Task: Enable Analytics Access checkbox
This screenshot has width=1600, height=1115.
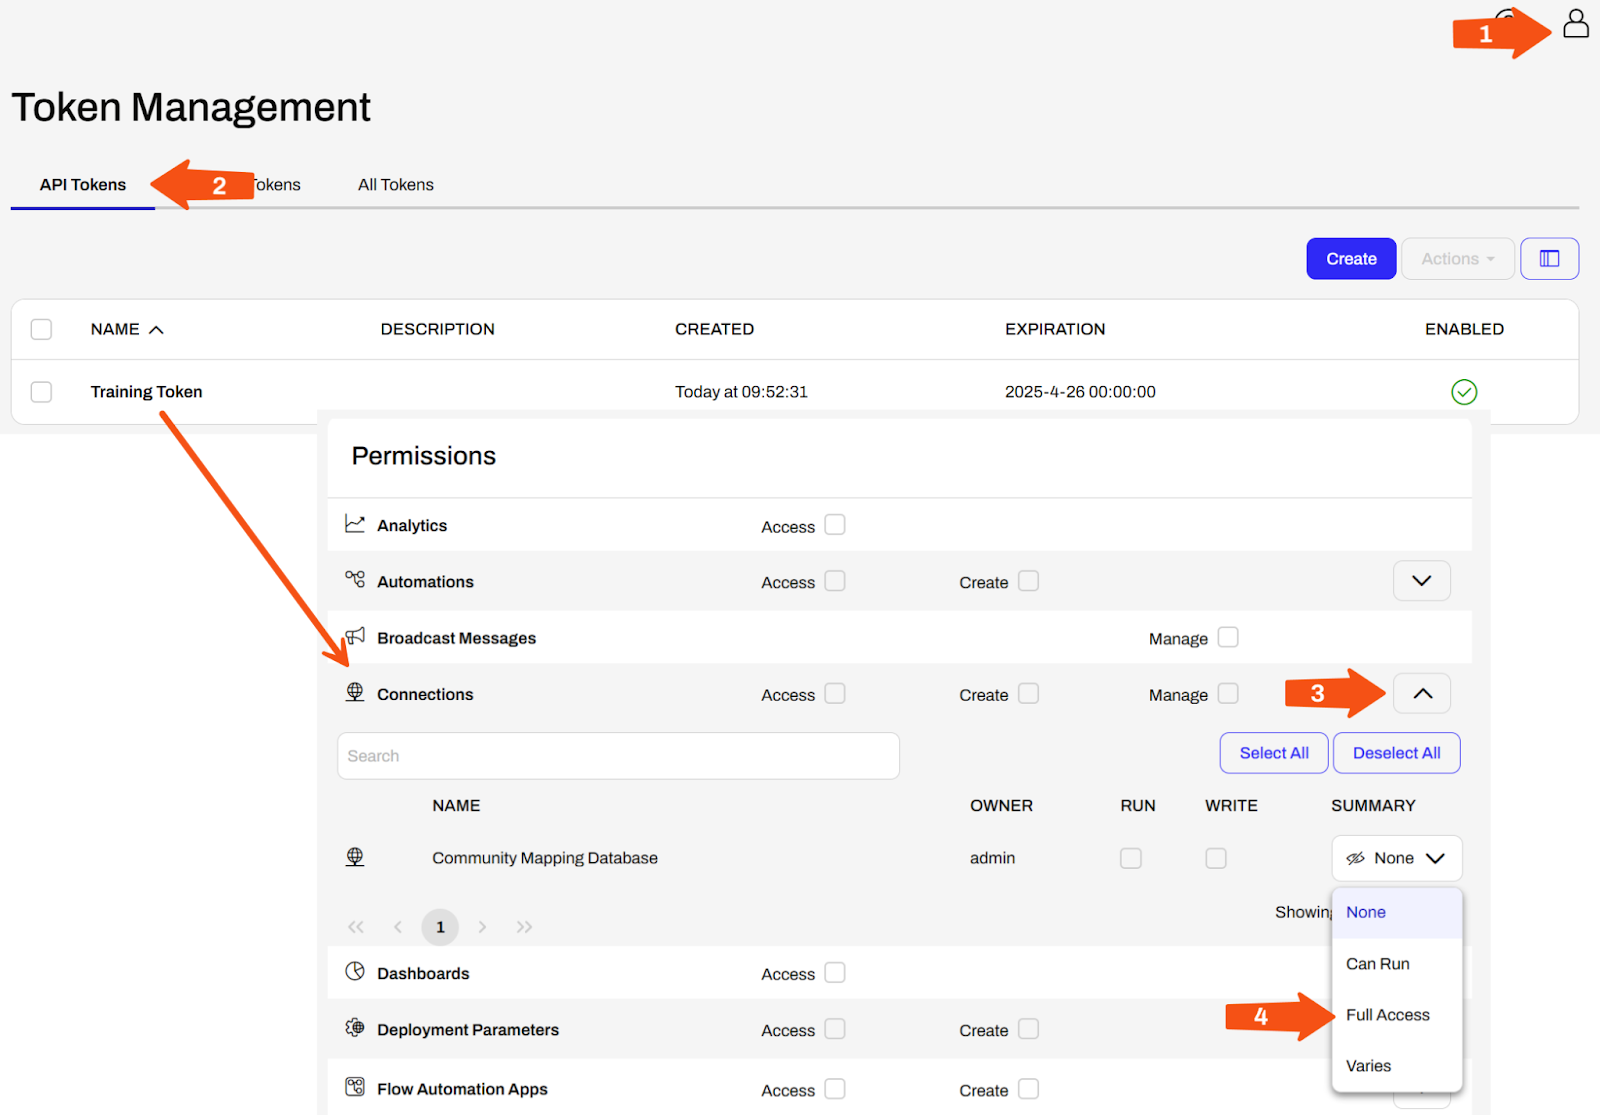Action: [x=835, y=525]
